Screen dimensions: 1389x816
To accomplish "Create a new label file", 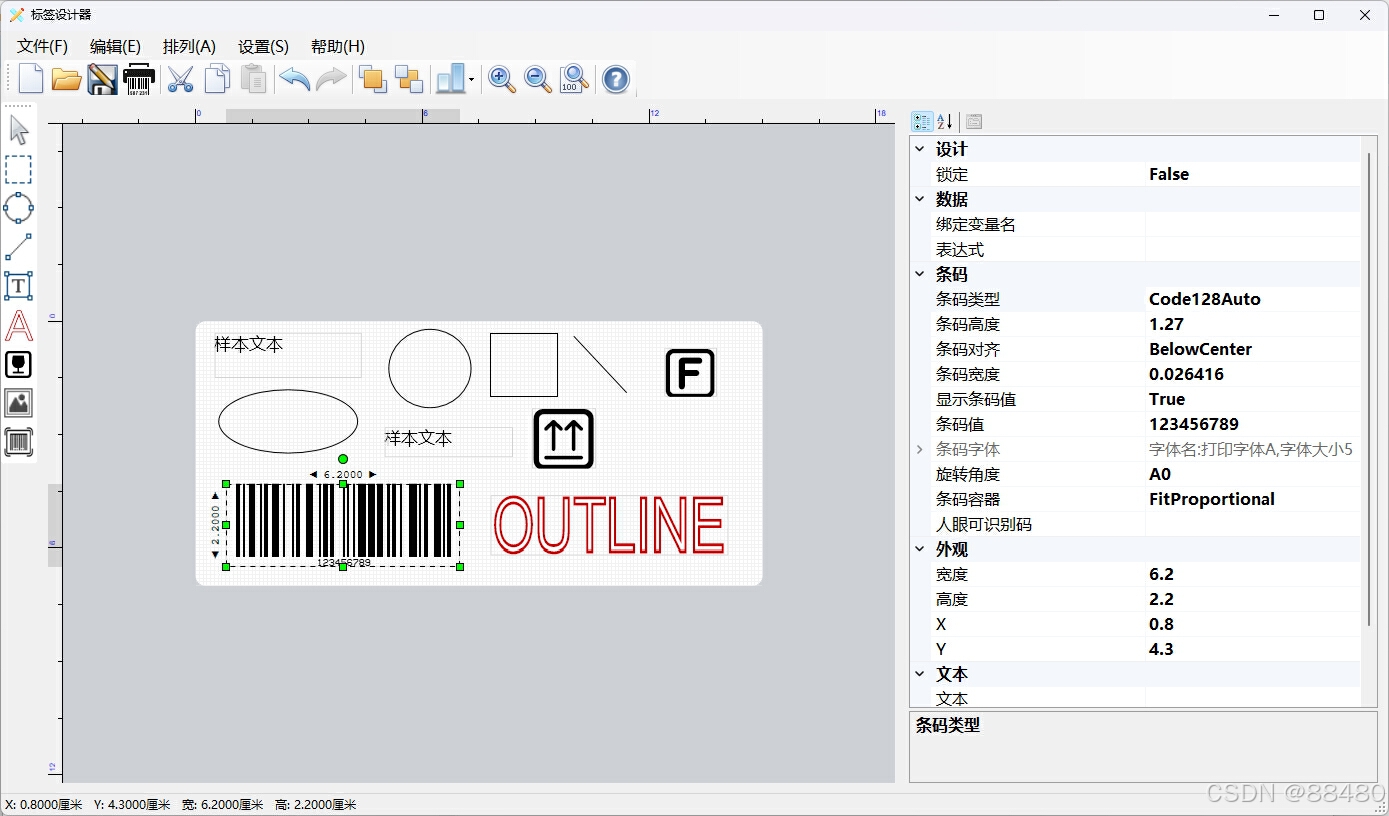I will pyautogui.click(x=31, y=78).
